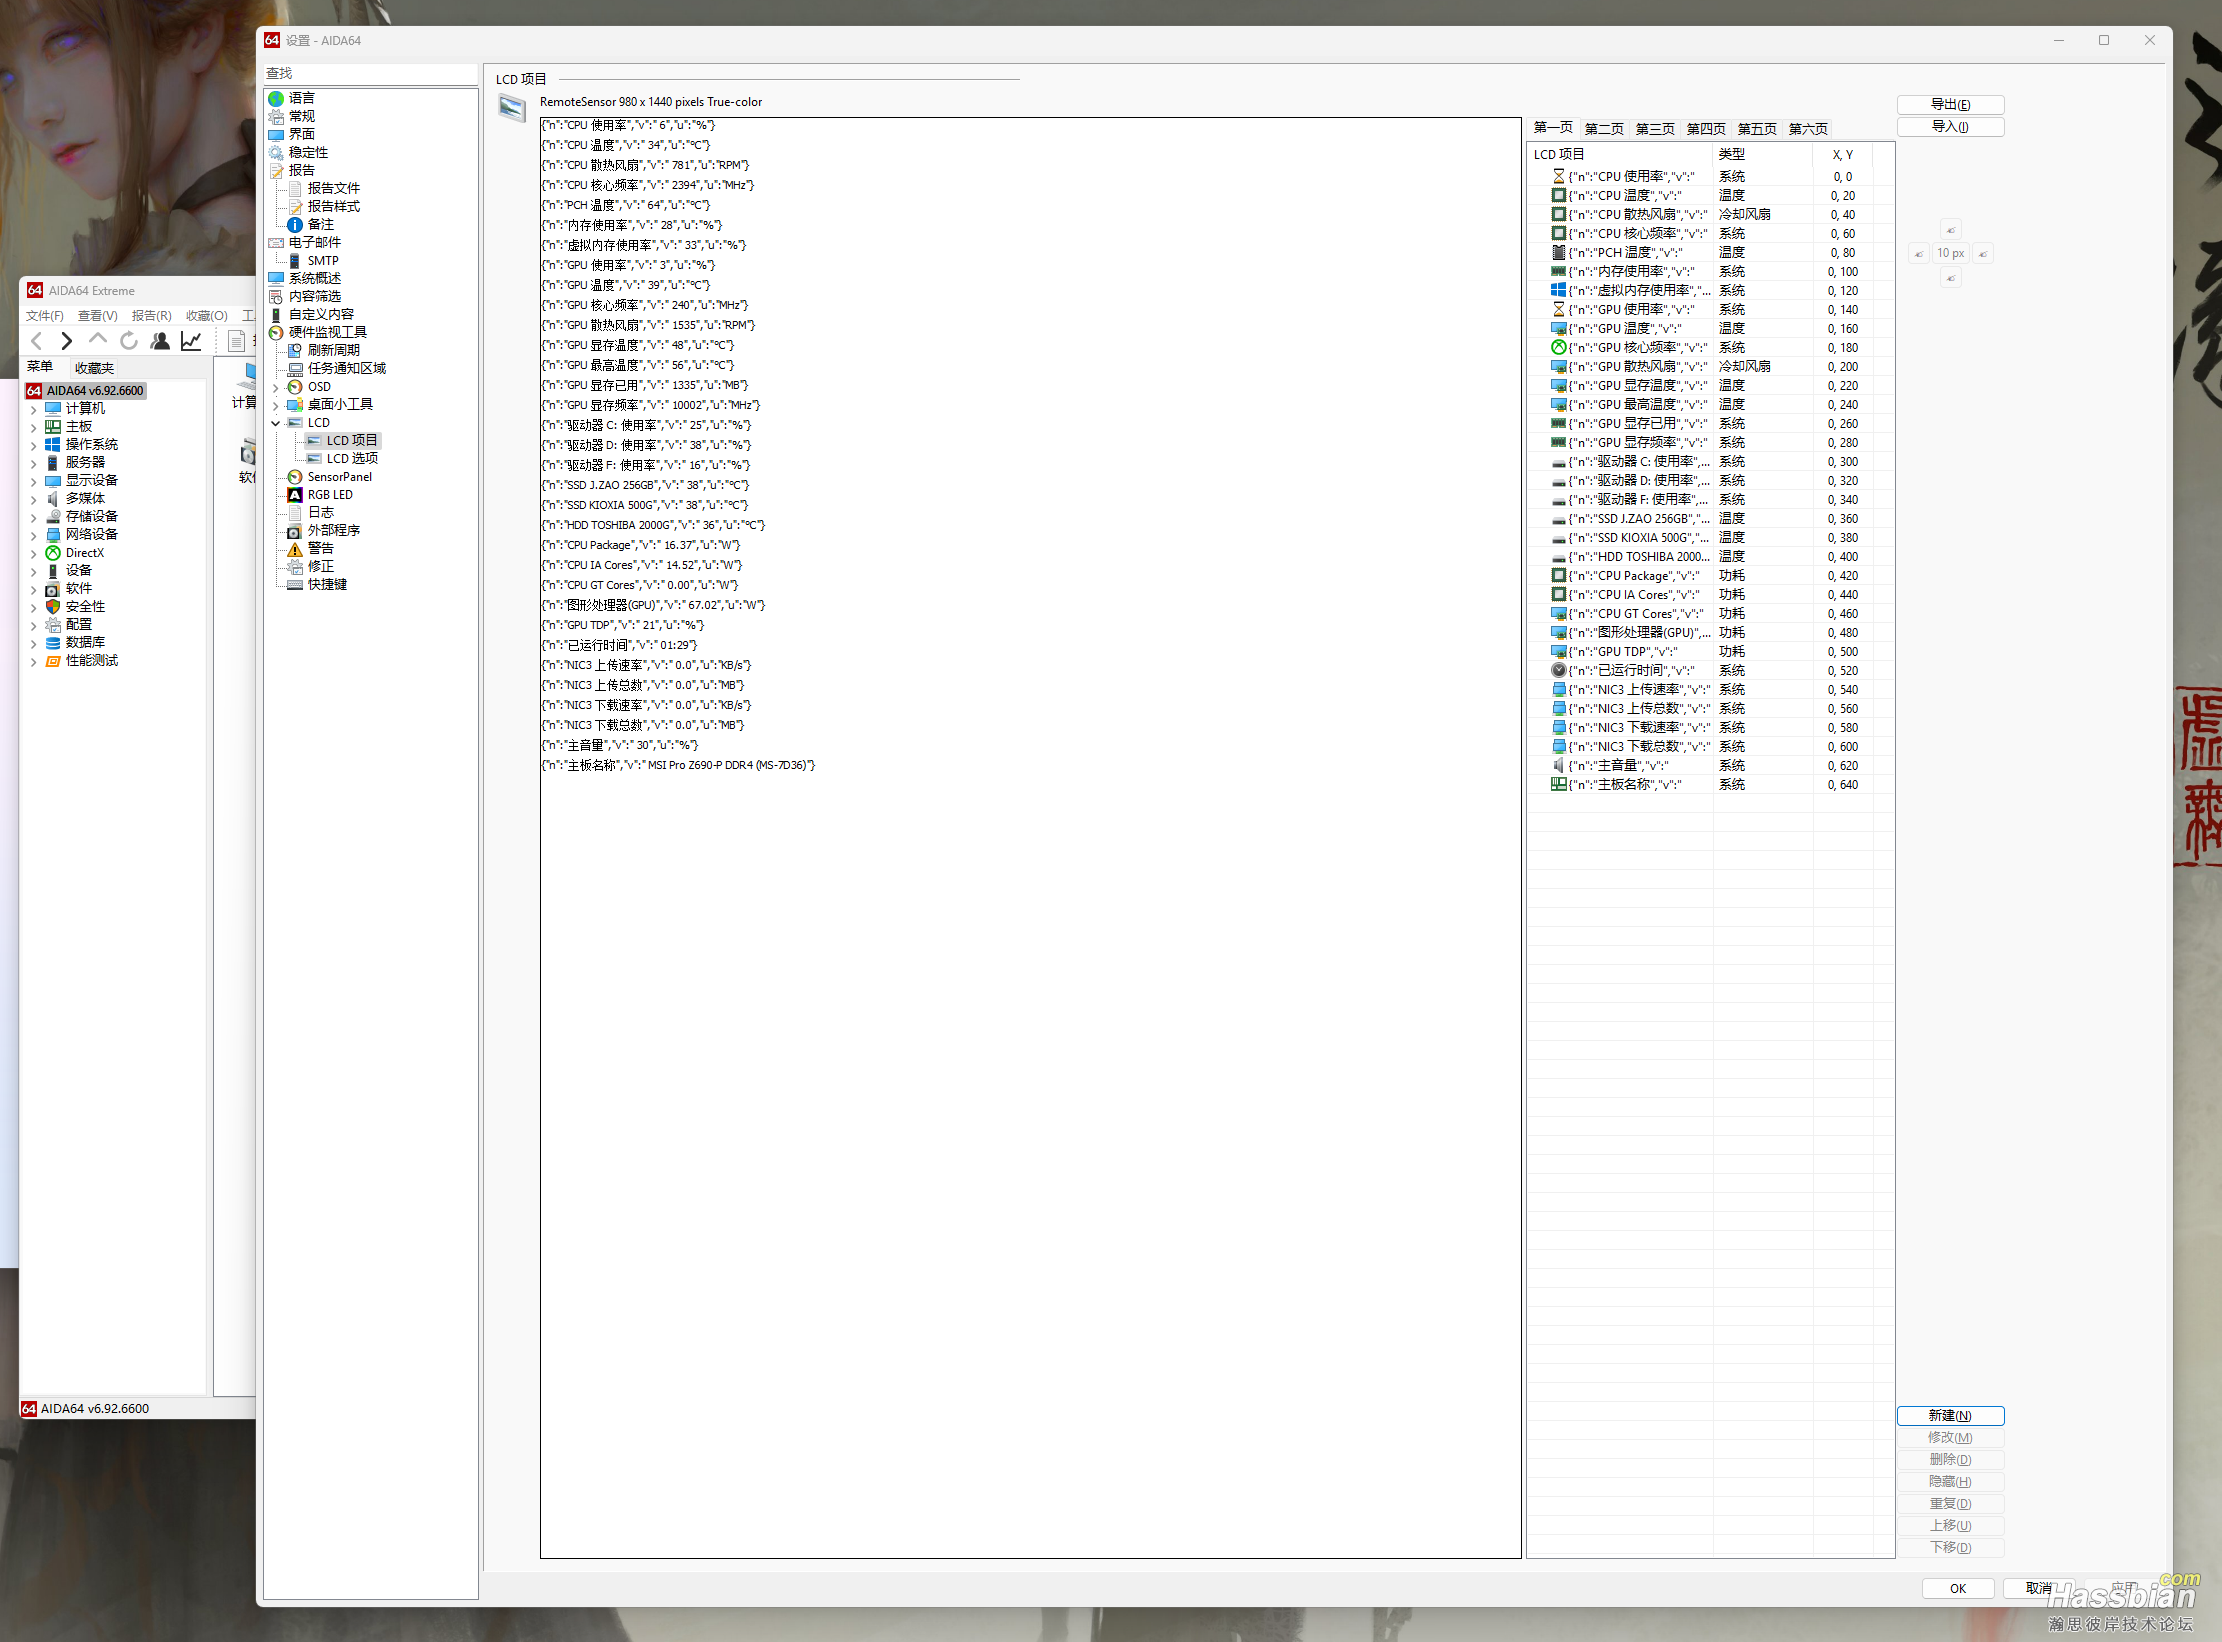The height and width of the screenshot is (1642, 2222).
Task: Click the user icon in AIDA64 toolbar
Action: pyautogui.click(x=160, y=341)
